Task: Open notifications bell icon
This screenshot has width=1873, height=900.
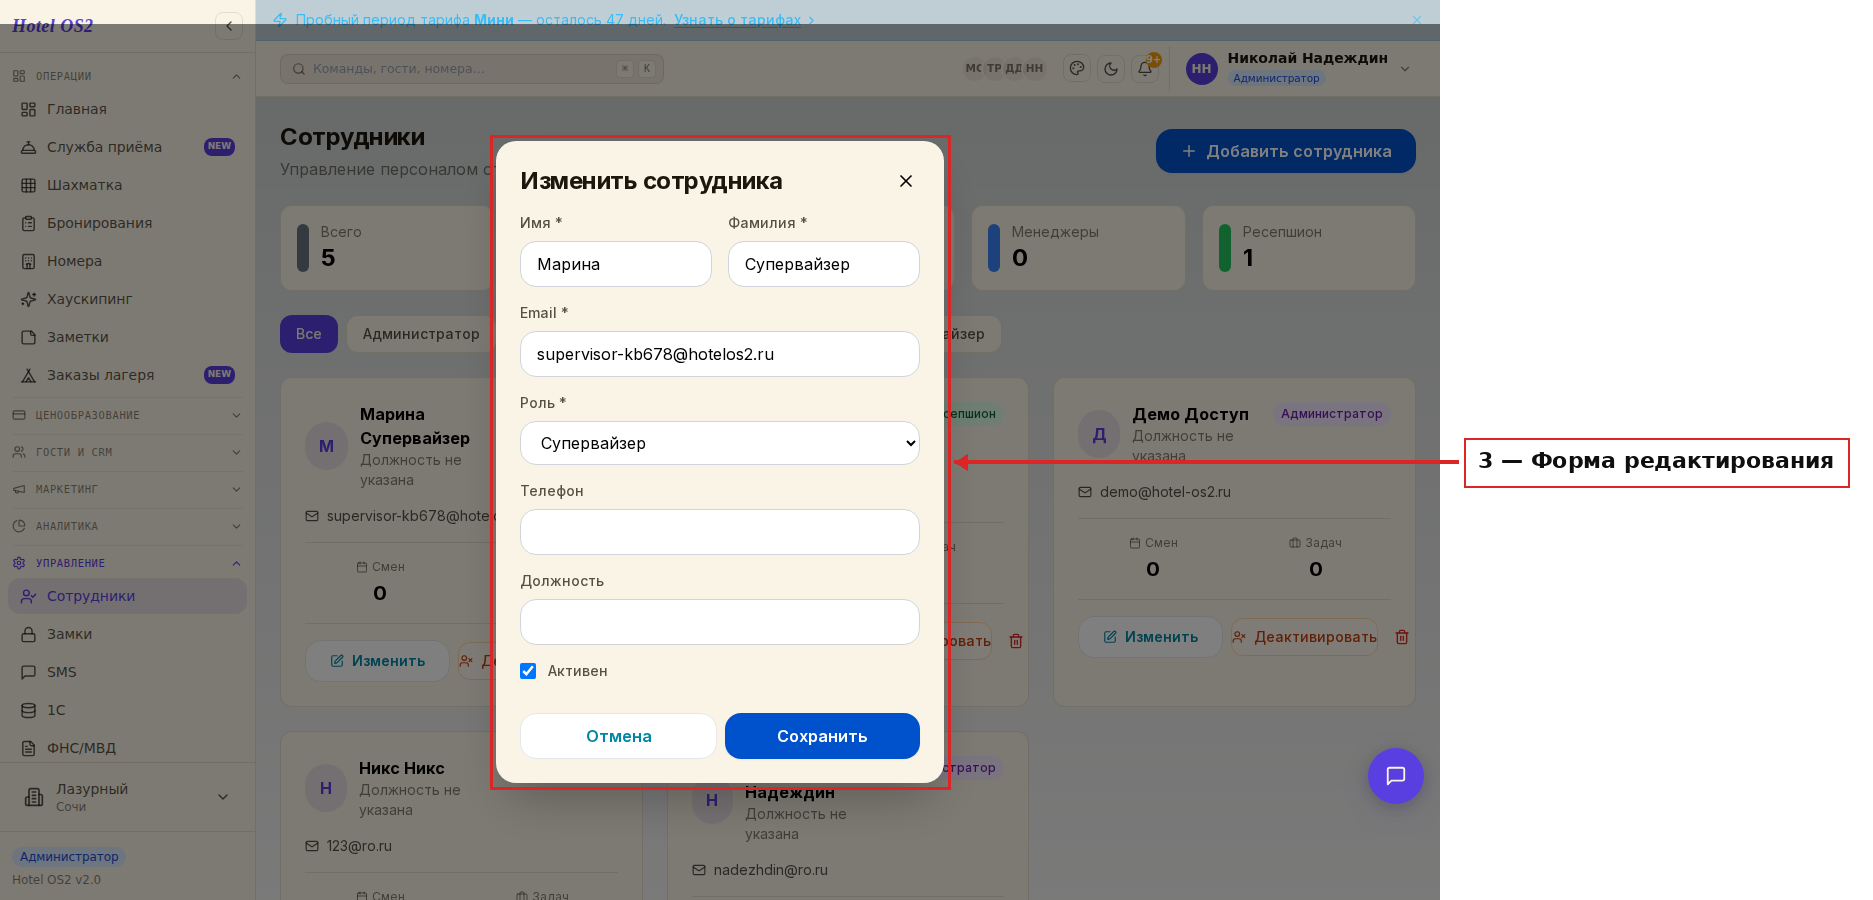Action: [x=1145, y=68]
